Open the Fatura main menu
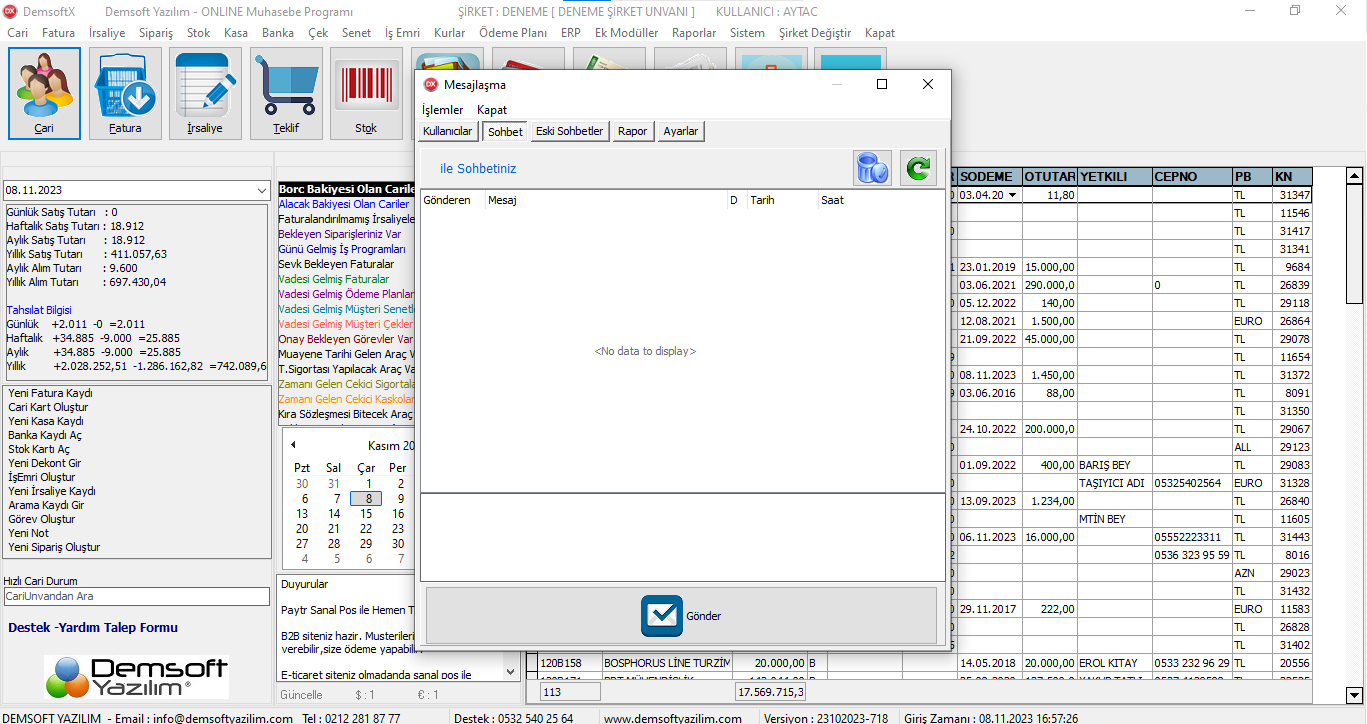Viewport: 1367px width, 724px height. 59,33
